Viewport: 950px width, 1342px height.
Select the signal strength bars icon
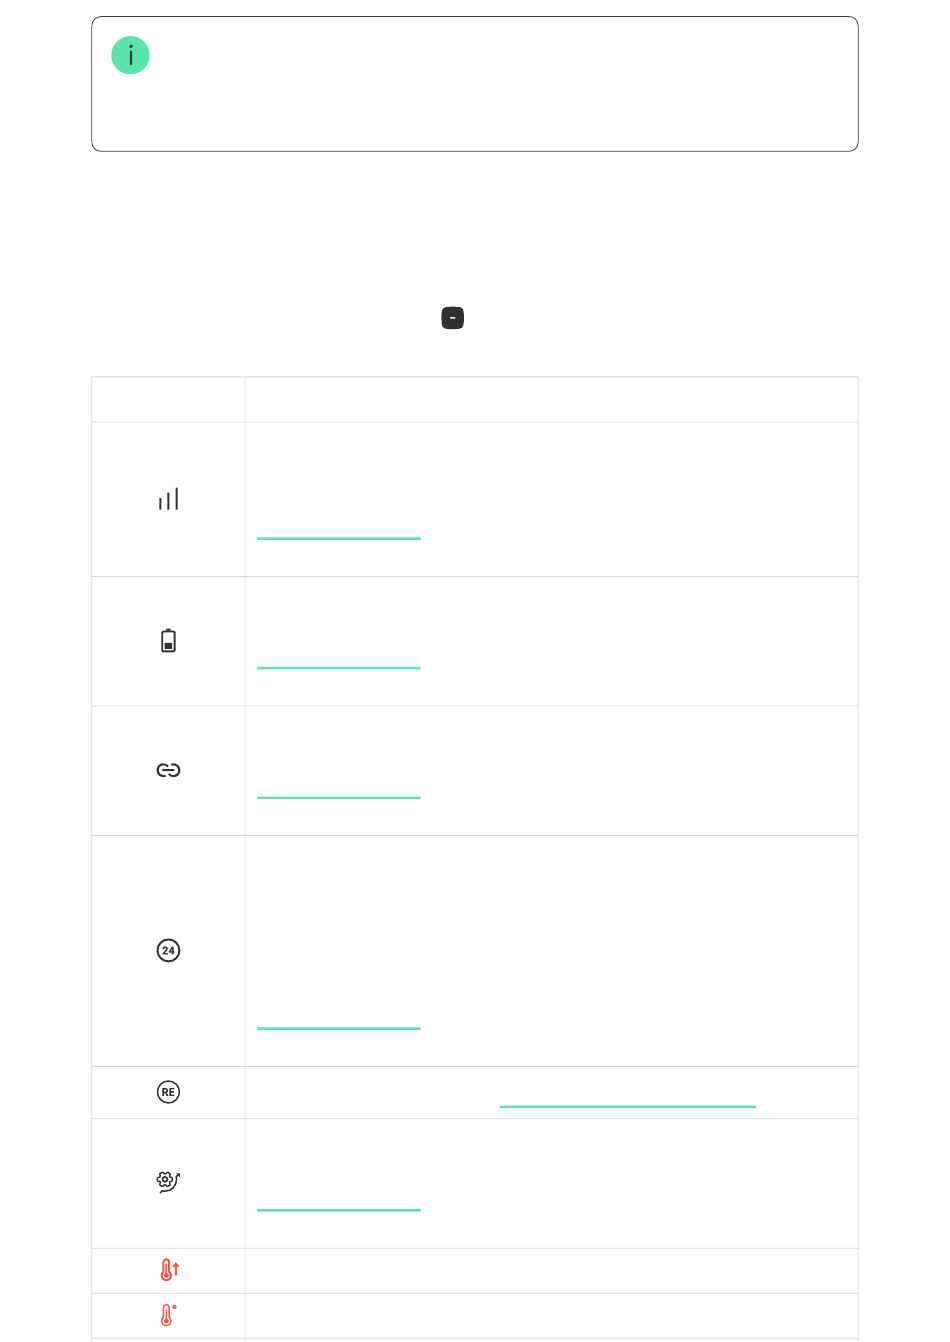click(168, 499)
